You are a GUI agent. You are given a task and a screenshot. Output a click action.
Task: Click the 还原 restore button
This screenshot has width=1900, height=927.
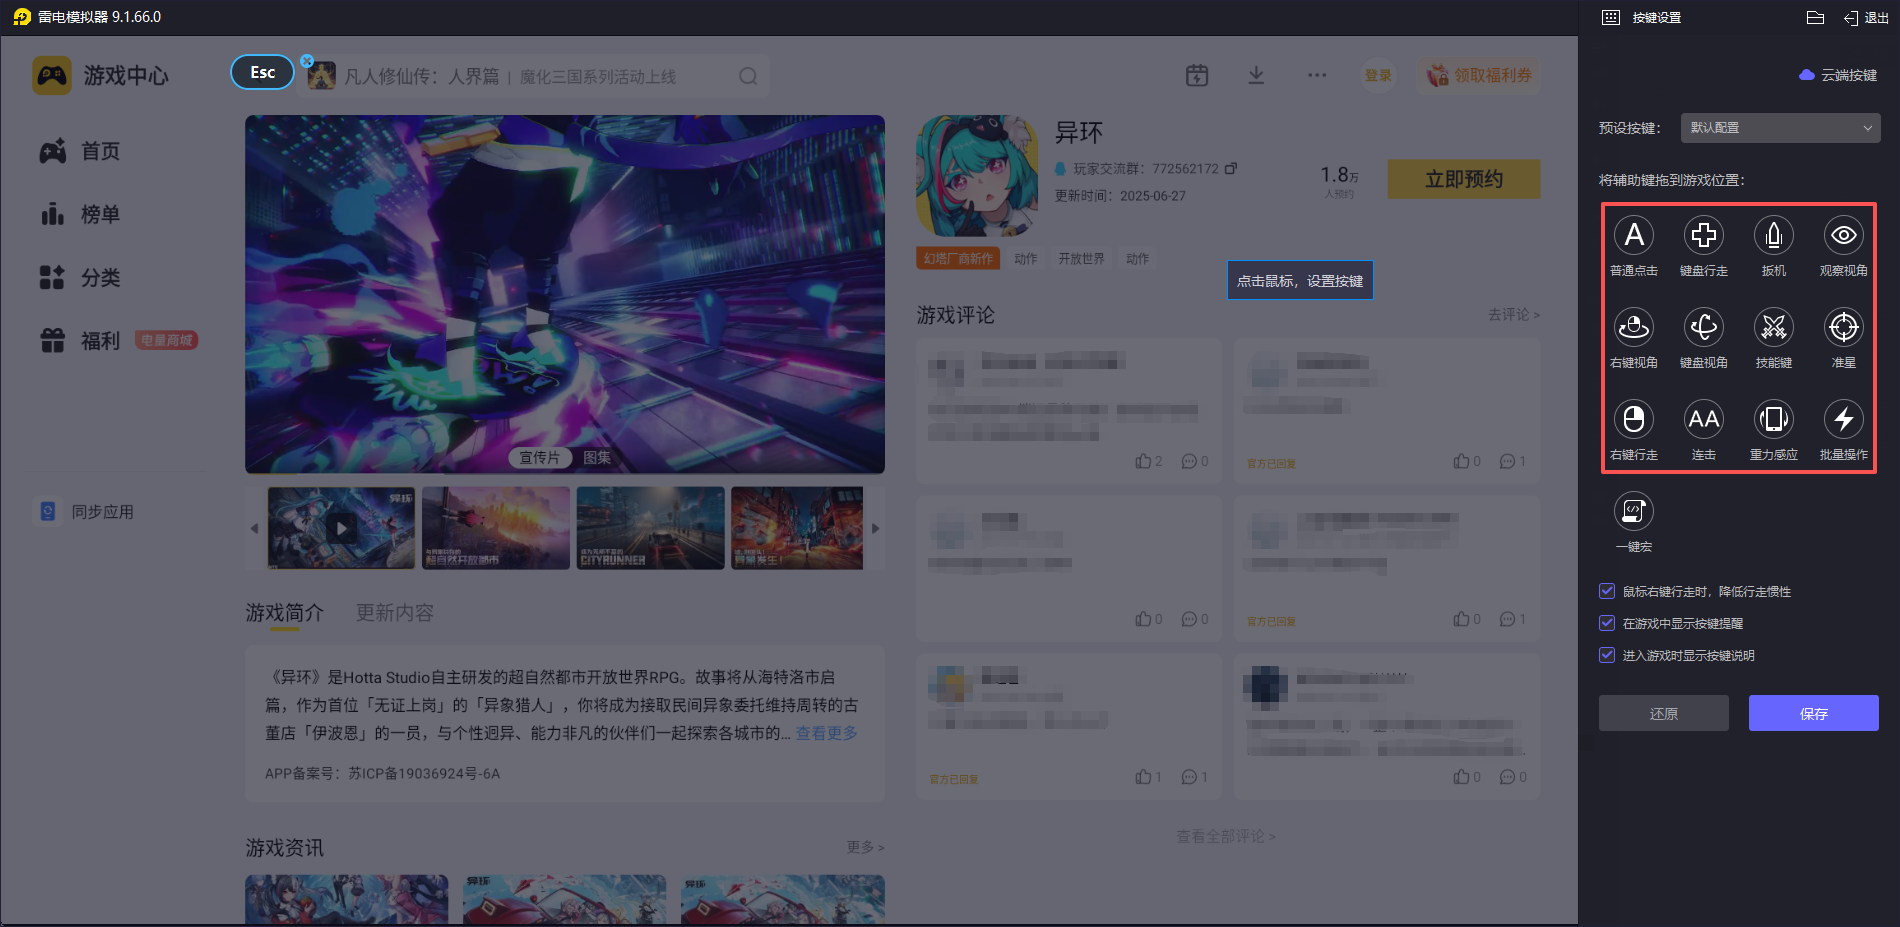[1664, 713]
